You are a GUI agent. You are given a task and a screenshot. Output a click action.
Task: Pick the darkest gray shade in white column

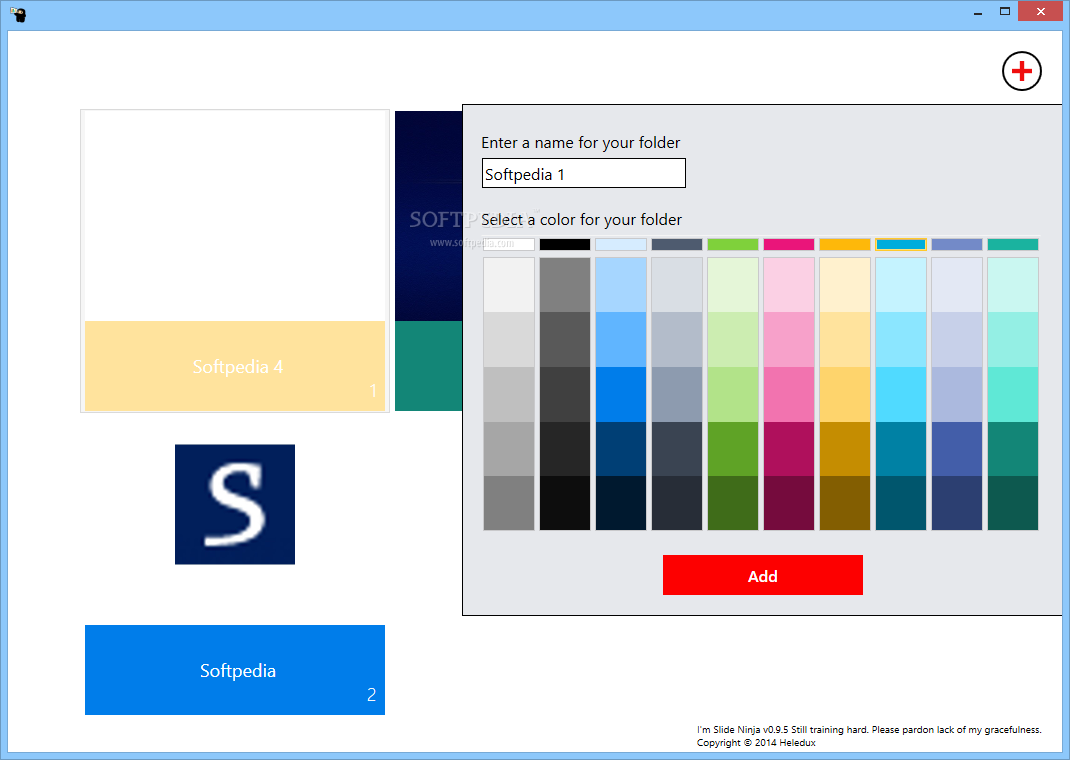click(x=509, y=503)
